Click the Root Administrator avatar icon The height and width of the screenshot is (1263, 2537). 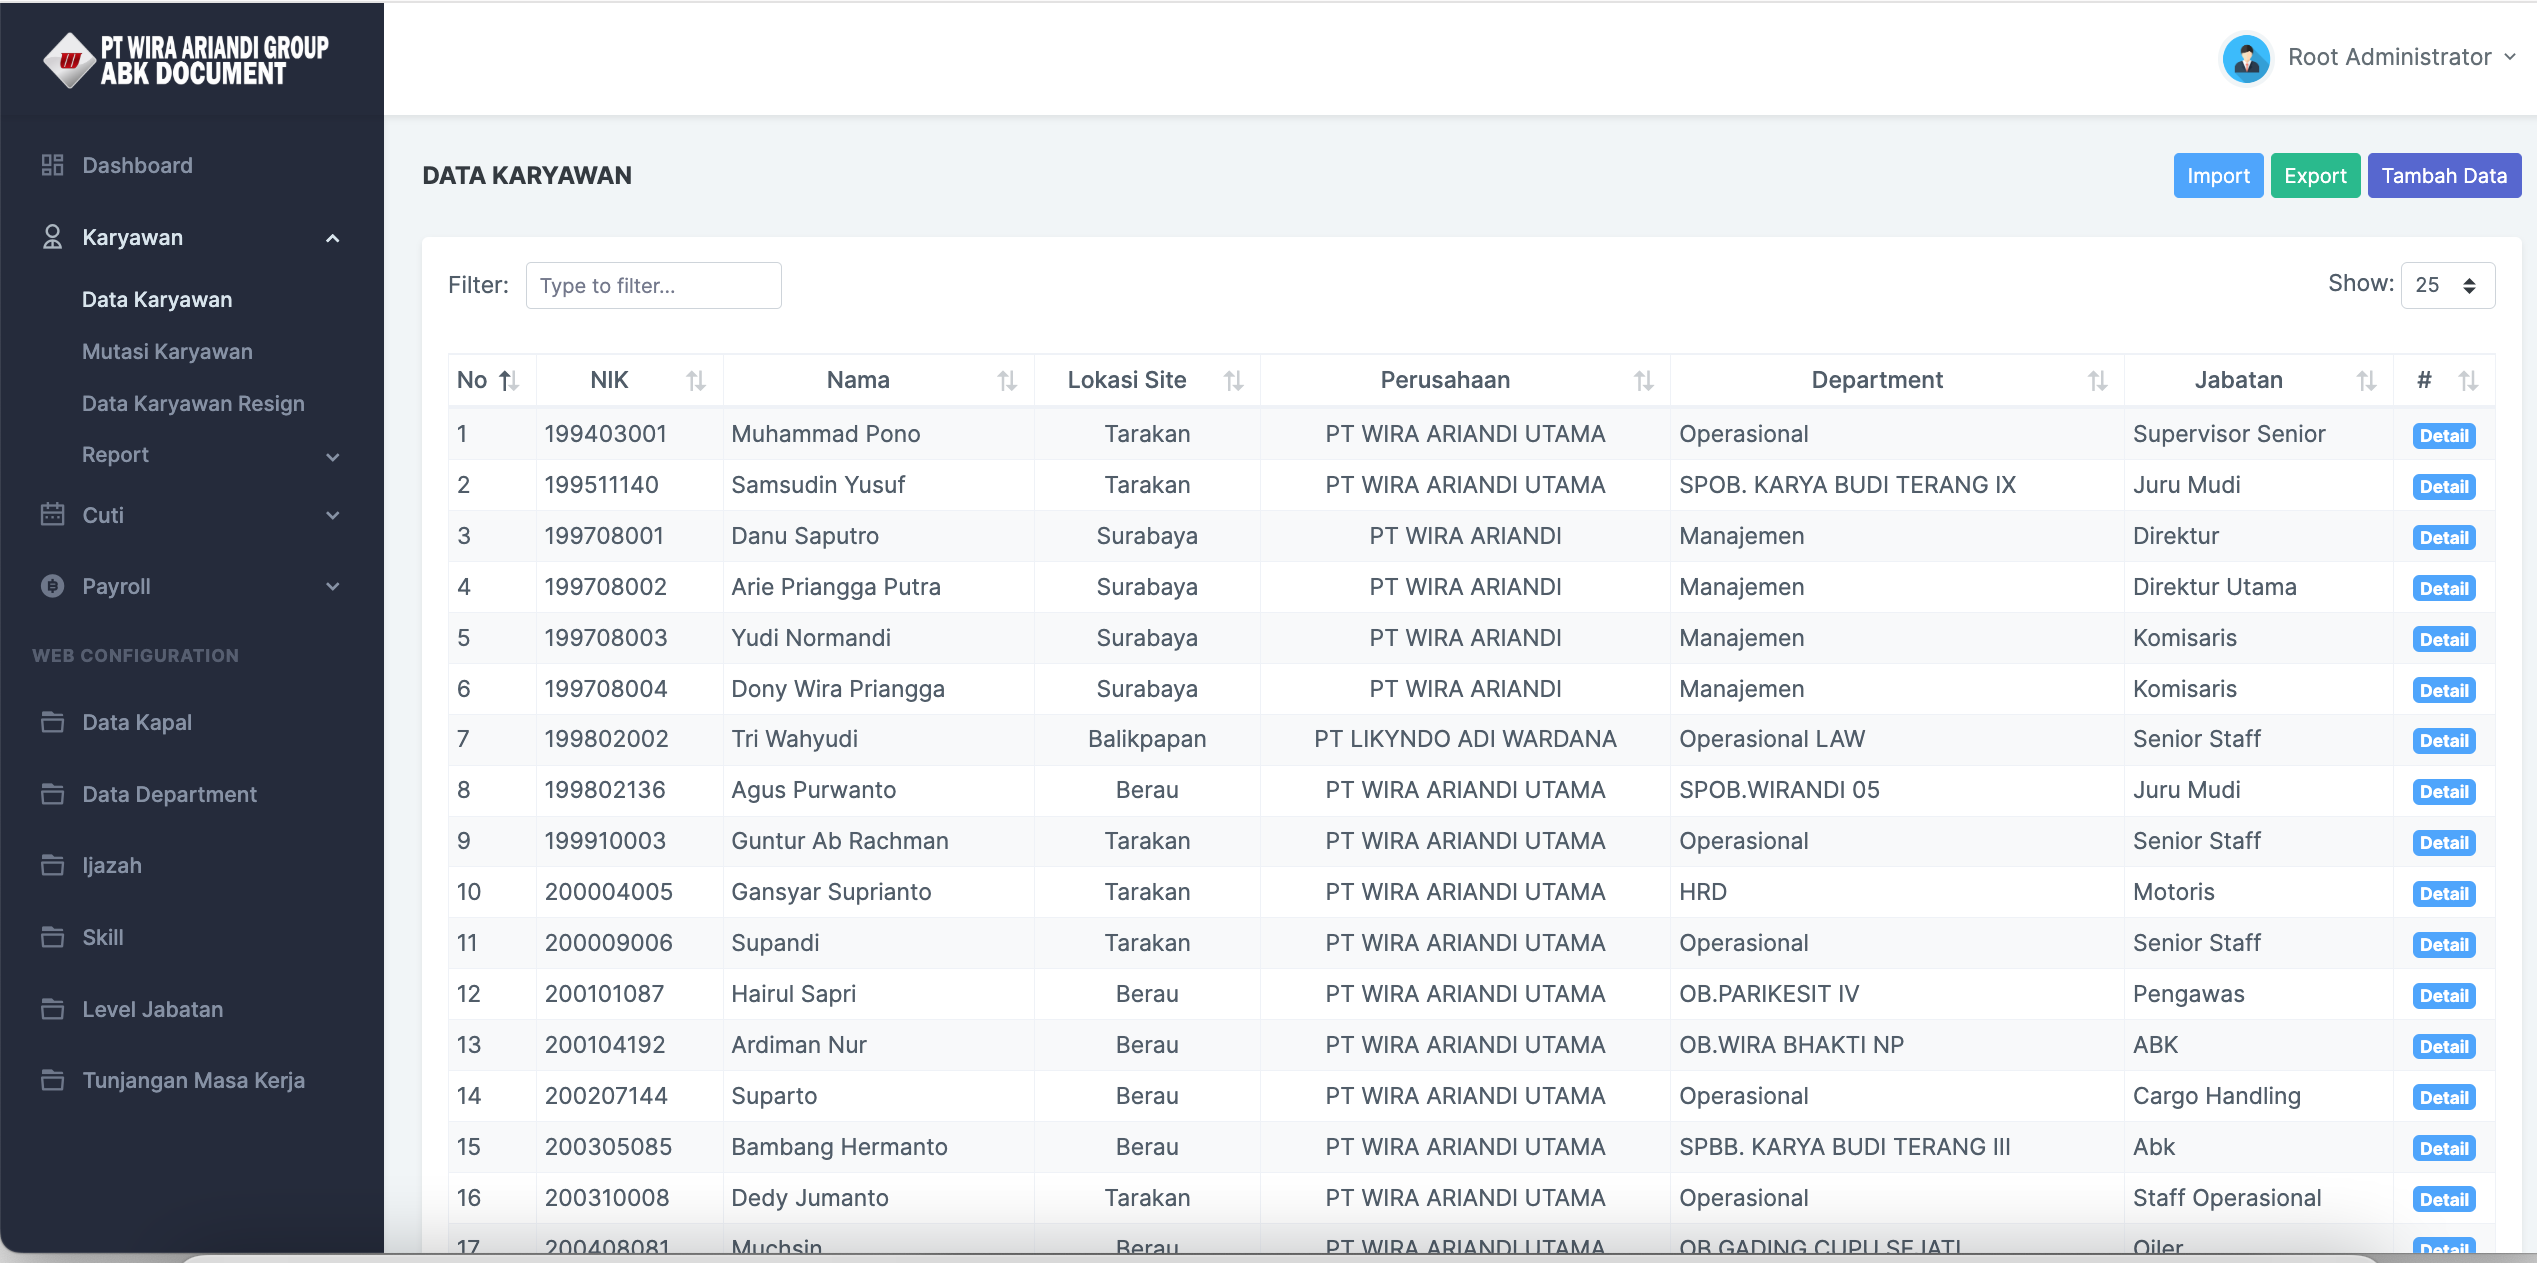click(x=2246, y=58)
